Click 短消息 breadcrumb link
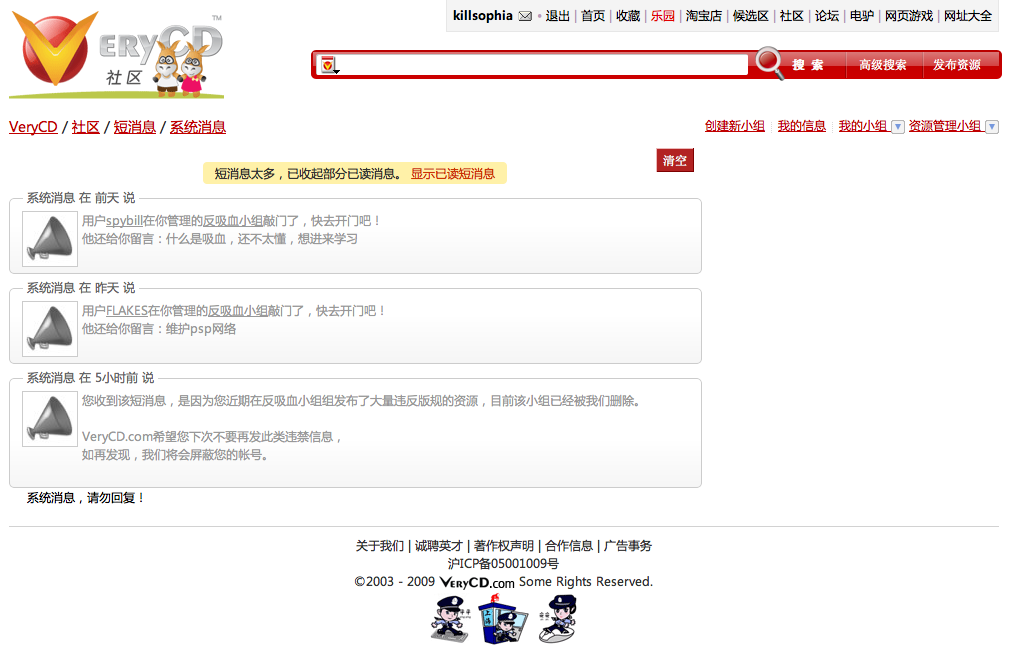Screen dimensions: 1009x658 tap(134, 127)
